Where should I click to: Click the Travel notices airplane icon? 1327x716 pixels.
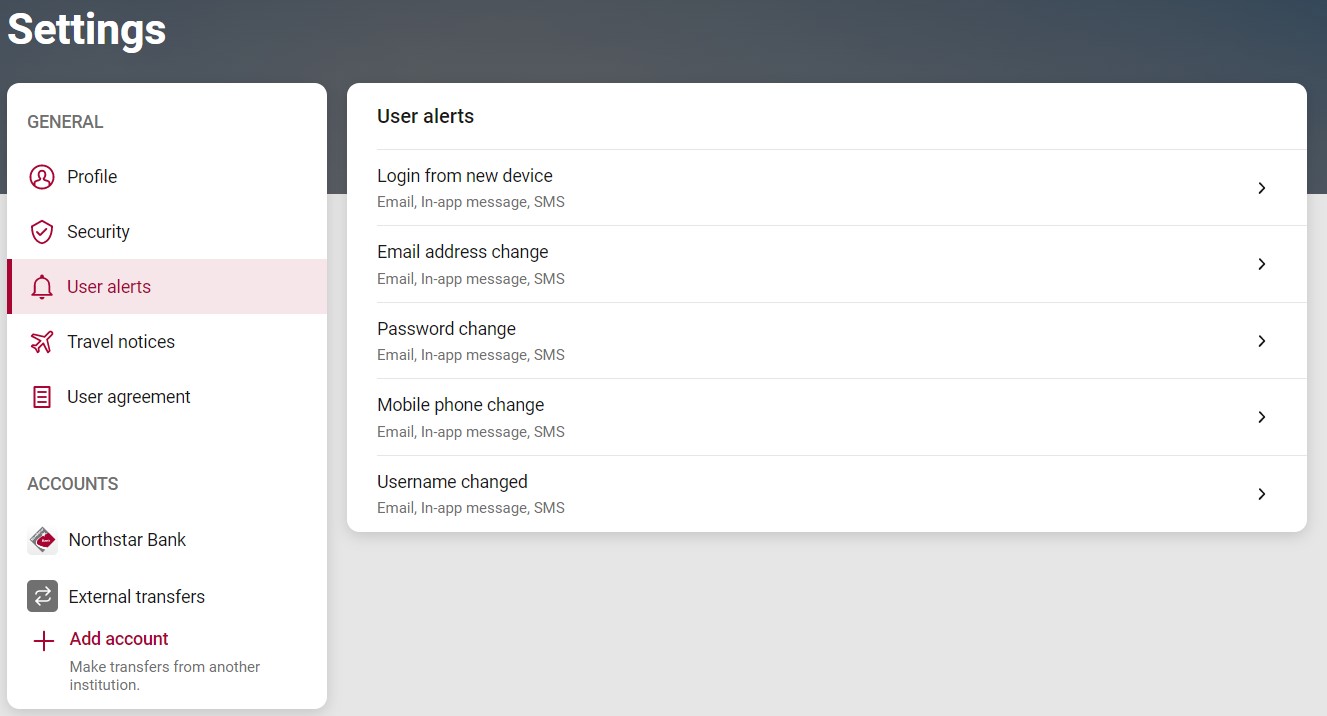(41, 342)
